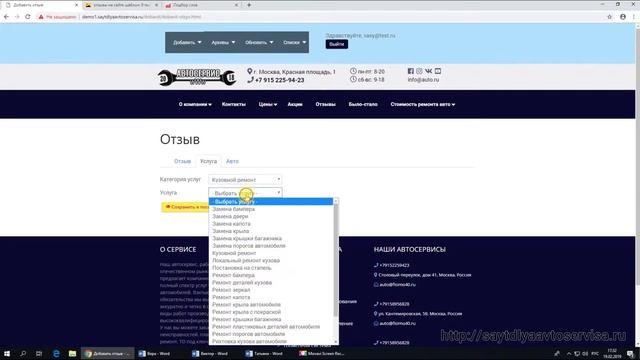Image resolution: width=640 pixels, height=360 pixels.
Task: Open the Windows Start menu
Action: (x=7, y=353)
